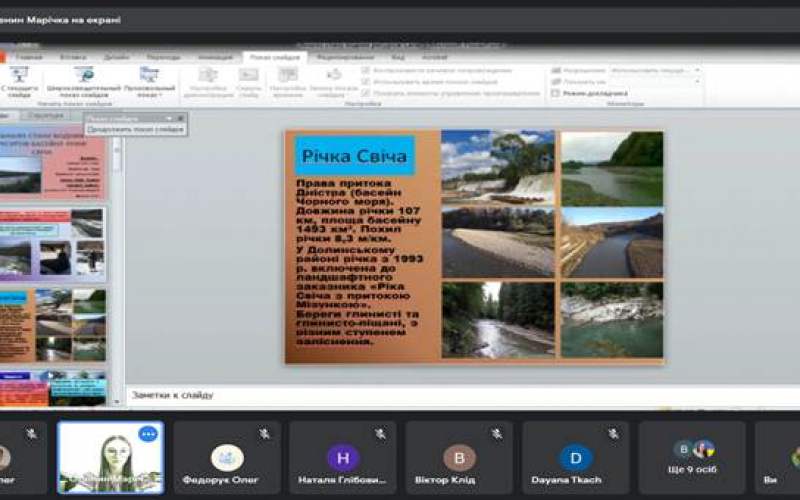Click the highlighted presenter video tile
Image resolution: width=800 pixels, height=500 pixels.
[111, 457]
